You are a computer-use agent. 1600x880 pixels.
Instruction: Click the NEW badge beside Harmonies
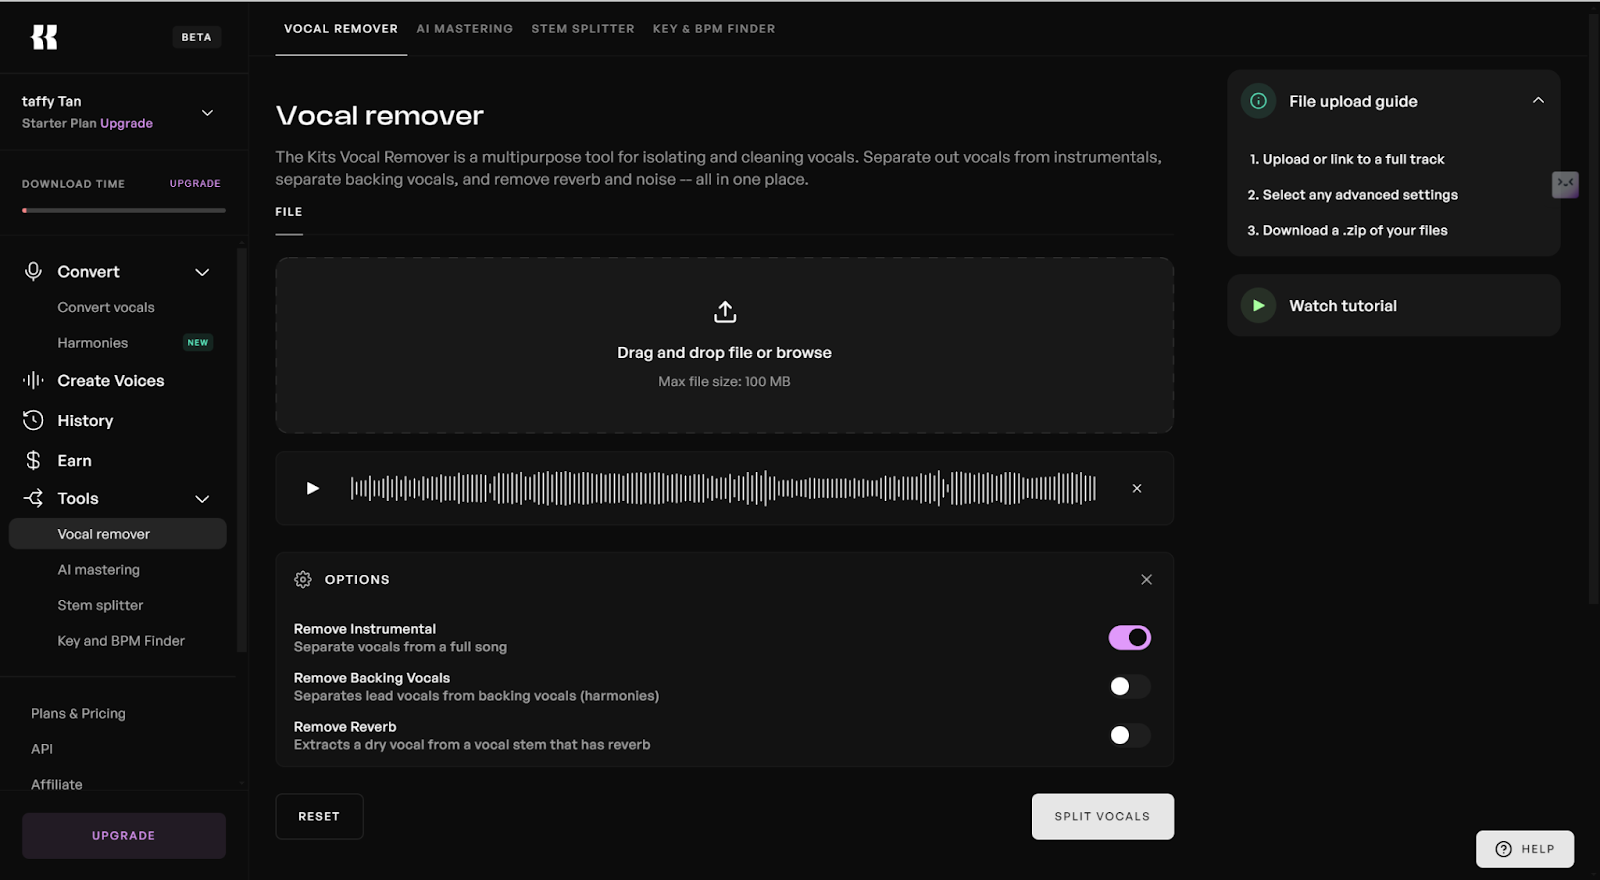click(198, 342)
